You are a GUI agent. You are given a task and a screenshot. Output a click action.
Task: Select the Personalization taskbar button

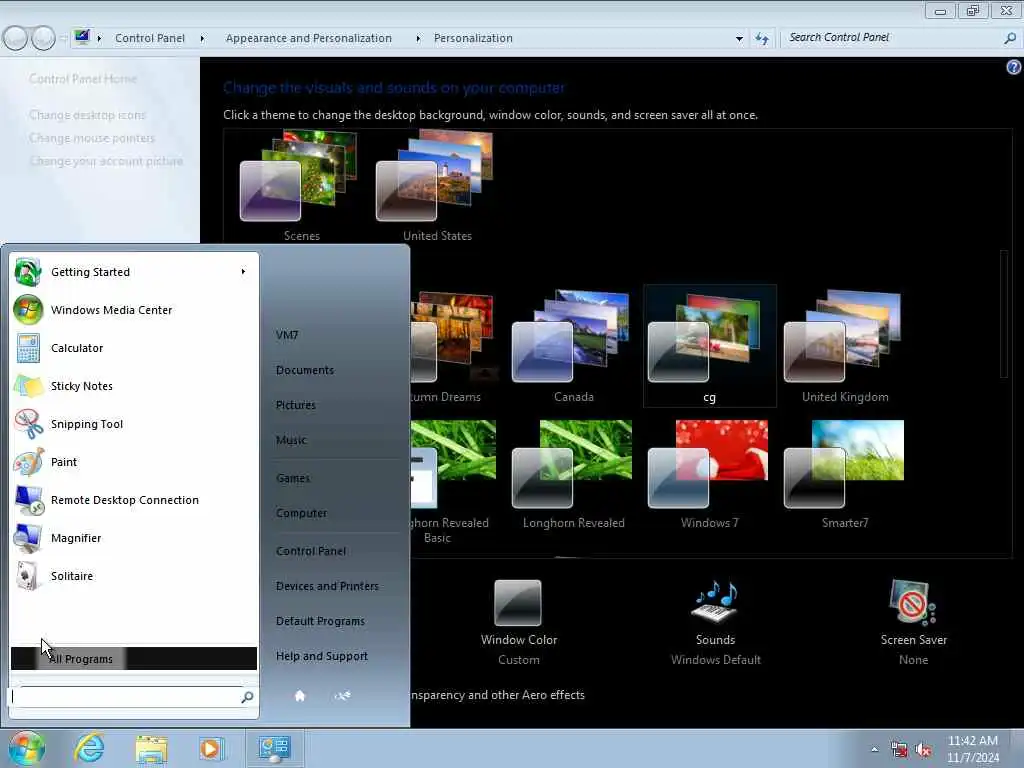tap(274, 748)
